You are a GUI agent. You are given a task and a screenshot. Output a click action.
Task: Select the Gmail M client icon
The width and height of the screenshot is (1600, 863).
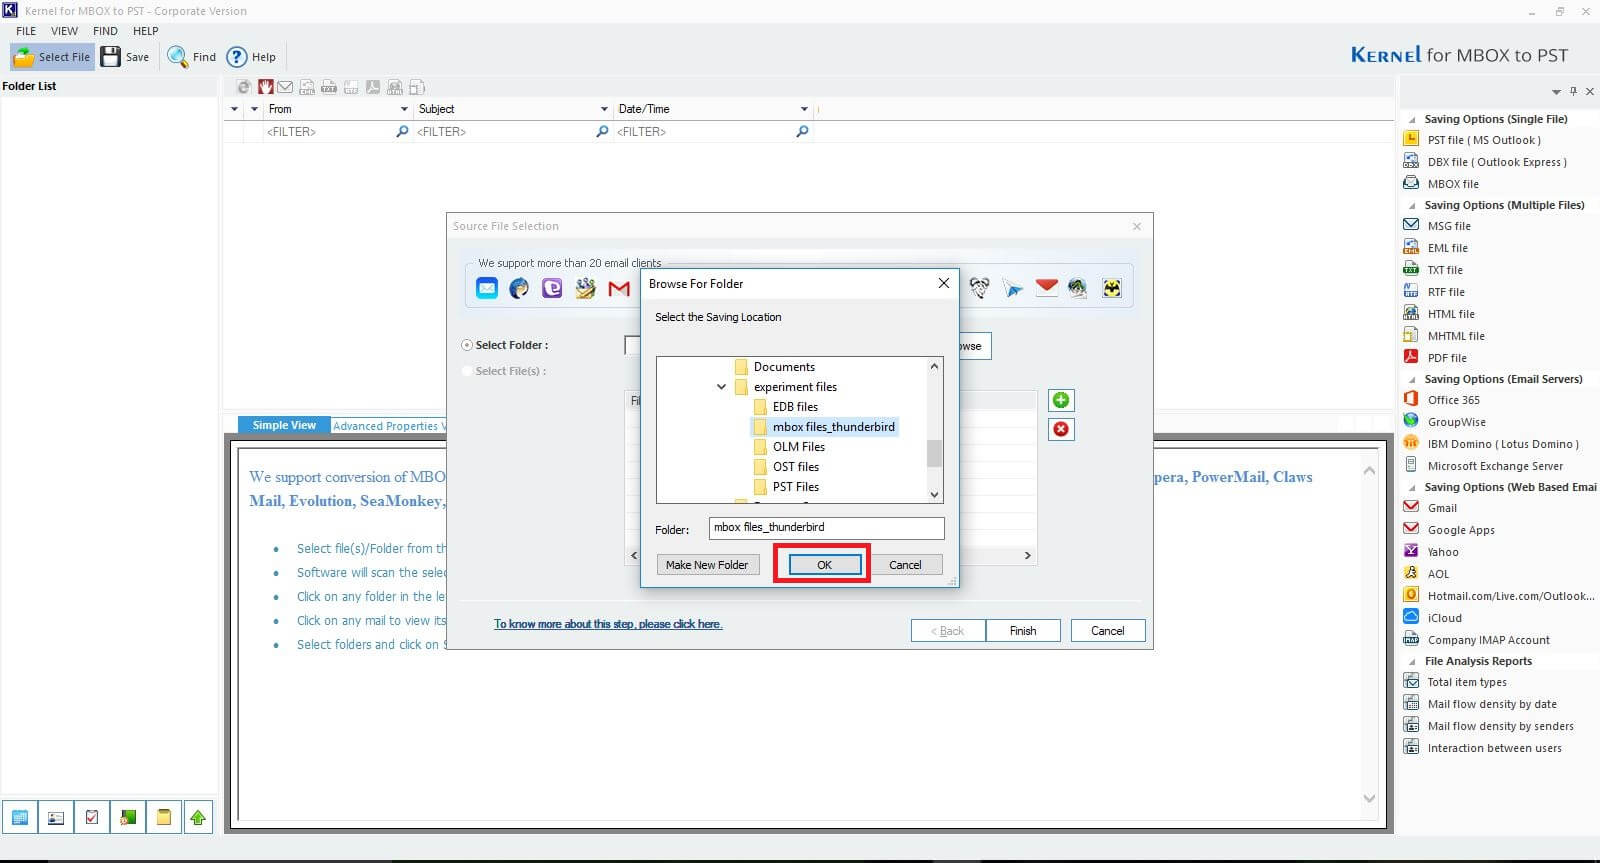coord(619,288)
